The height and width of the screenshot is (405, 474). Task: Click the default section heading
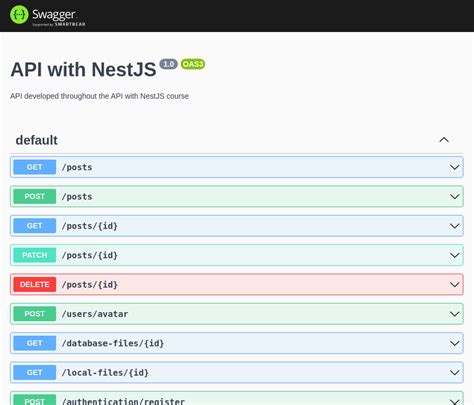pos(37,140)
